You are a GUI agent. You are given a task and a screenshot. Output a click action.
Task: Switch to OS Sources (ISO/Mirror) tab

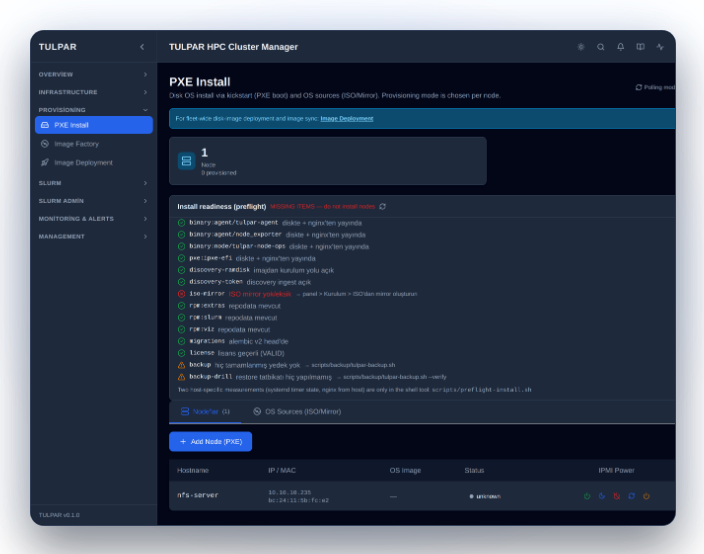click(297, 412)
